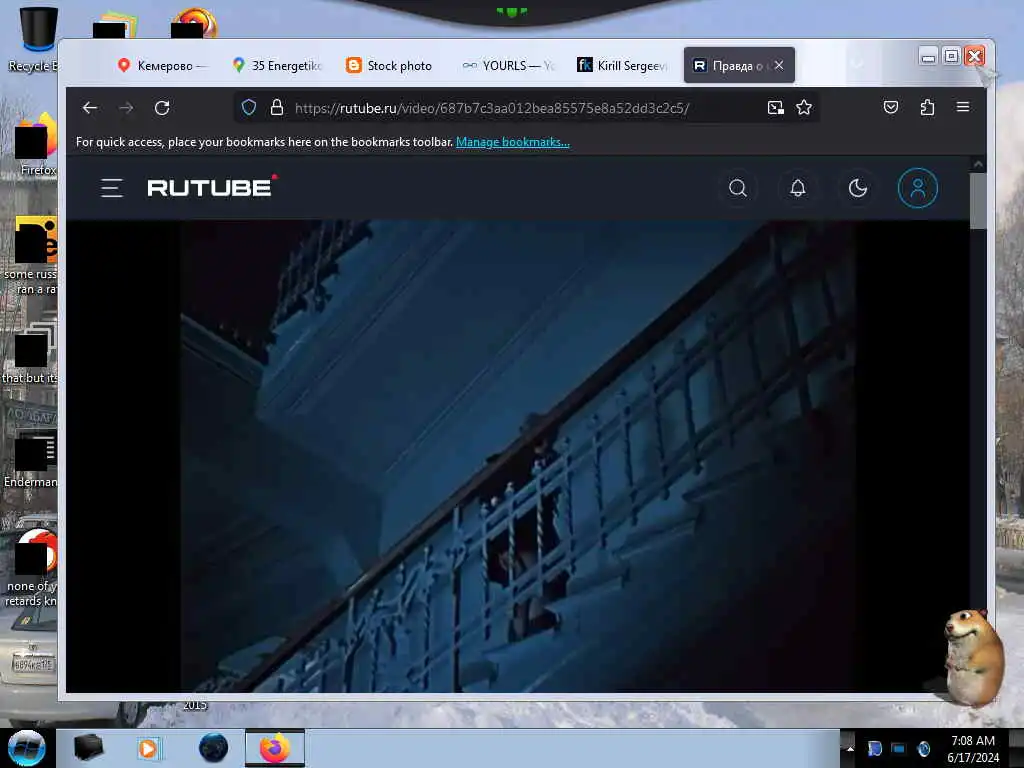Click the rutube.ru URL address field
Screen dimensions: 1024x768
pyautogui.click(x=492, y=108)
